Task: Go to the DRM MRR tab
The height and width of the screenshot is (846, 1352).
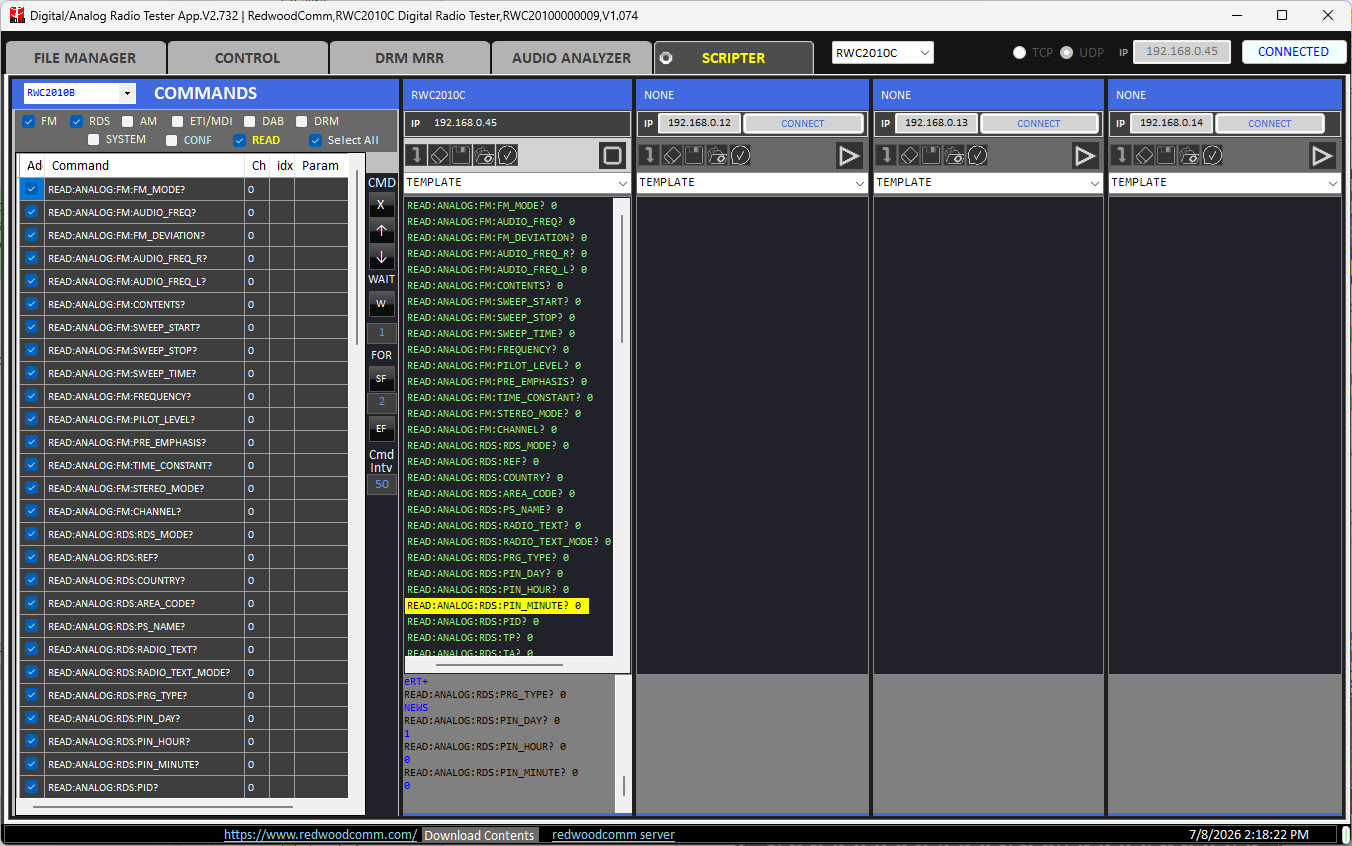Action: click(x=409, y=58)
